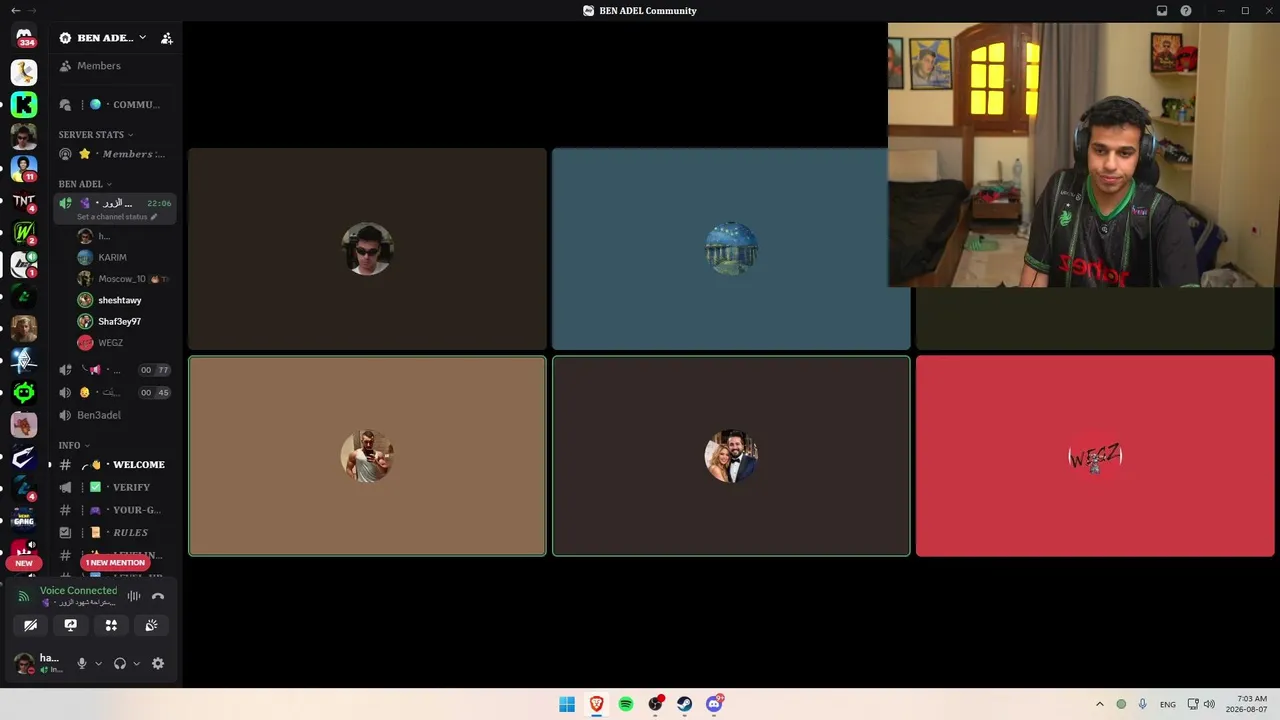Mute your microphone
The height and width of the screenshot is (720, 1280).
click(x=82, y=663)
